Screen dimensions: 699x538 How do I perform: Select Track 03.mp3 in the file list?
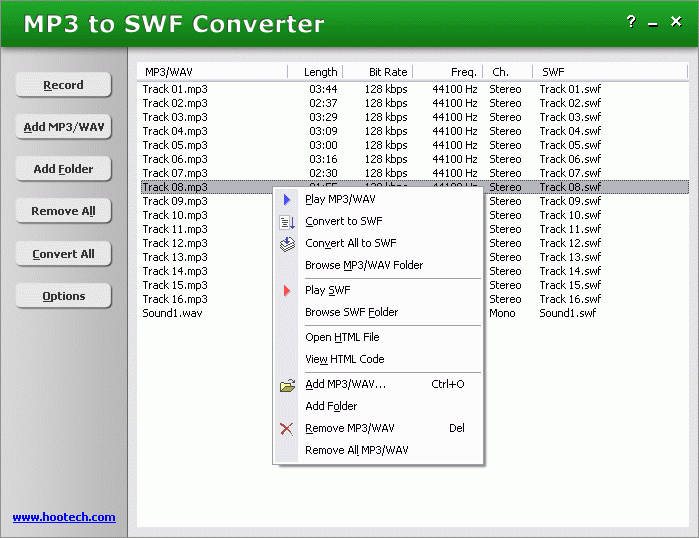point(175,117)
